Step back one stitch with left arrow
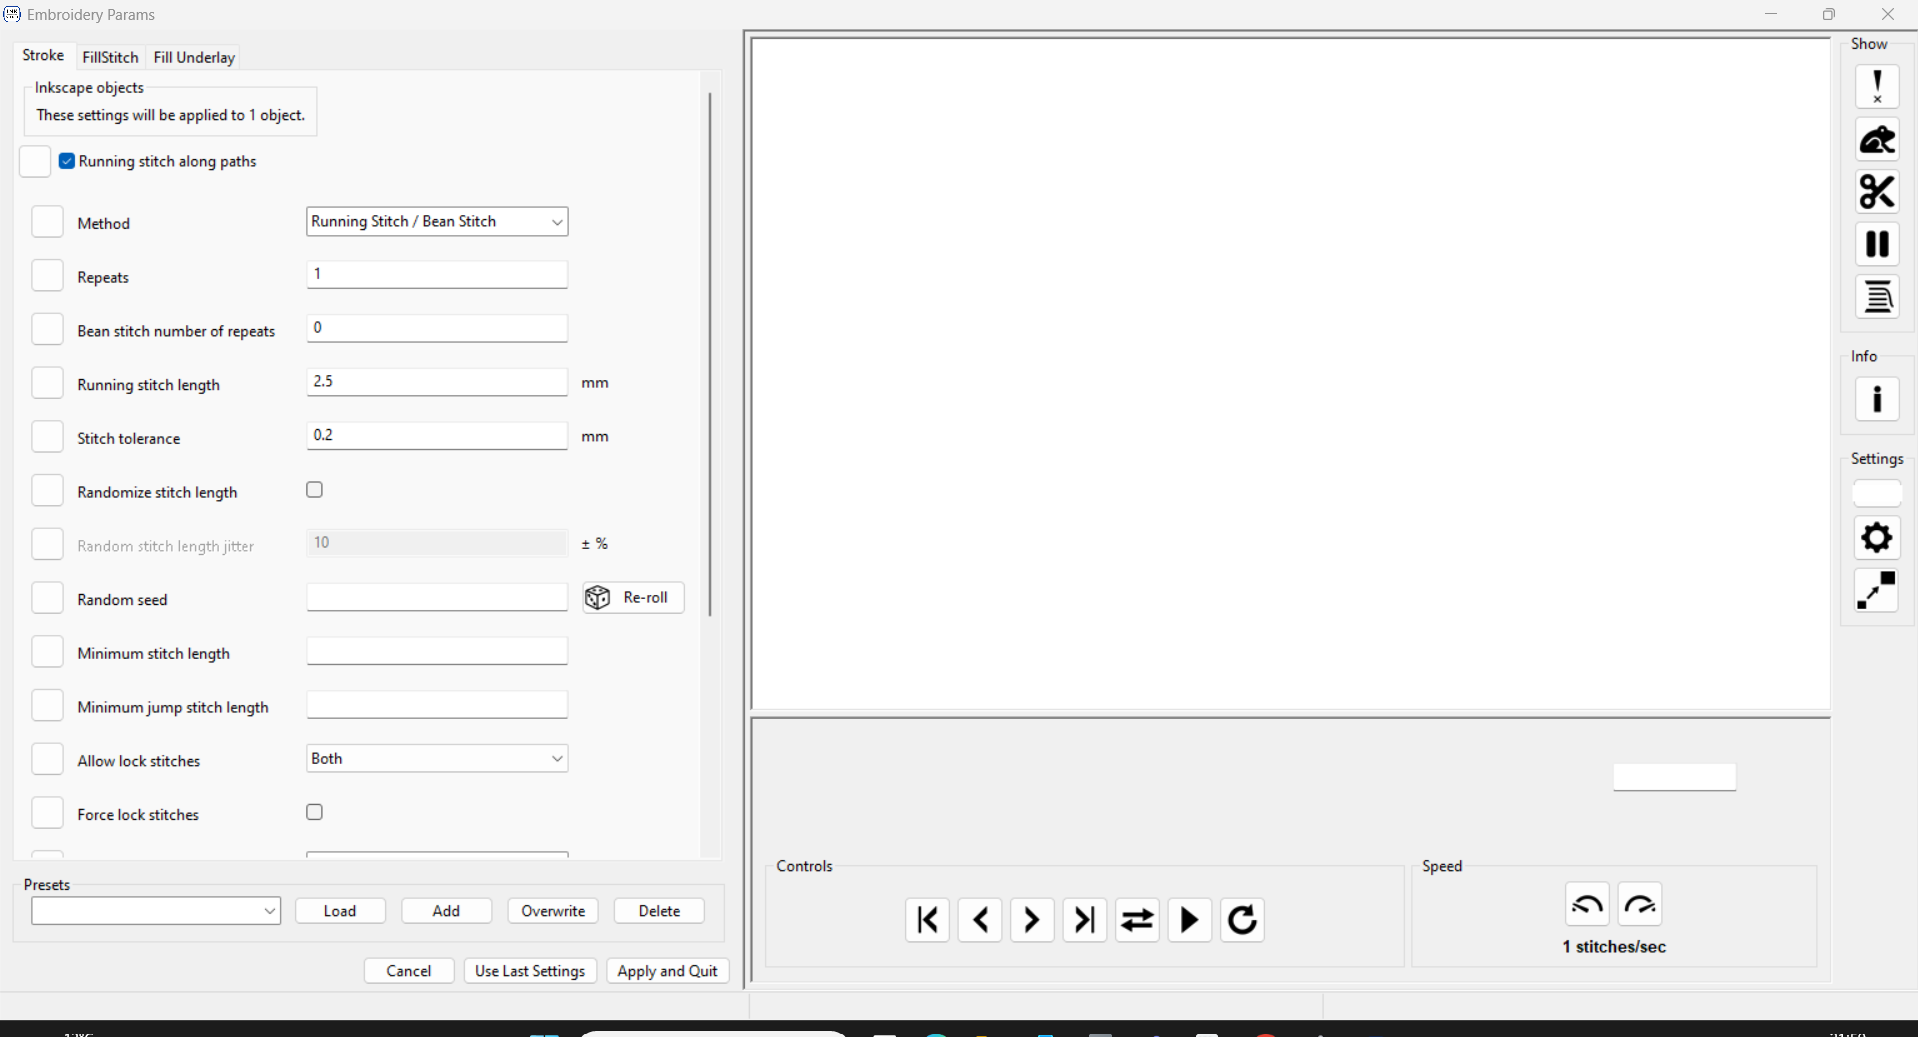 coord(980,920)
